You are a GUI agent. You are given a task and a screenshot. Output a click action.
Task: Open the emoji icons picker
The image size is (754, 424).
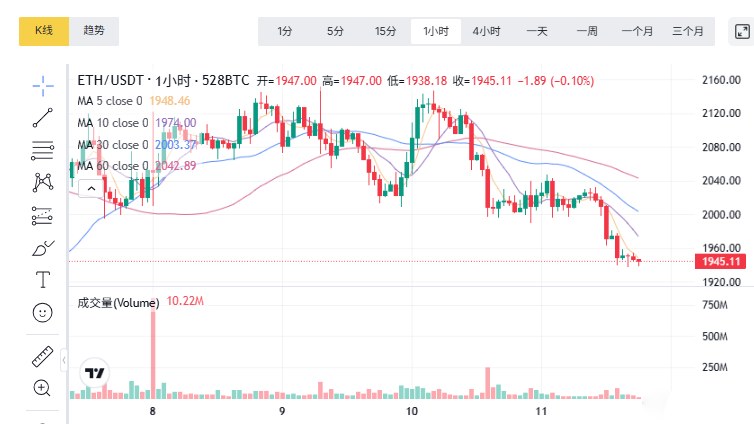tap(43, 312)
